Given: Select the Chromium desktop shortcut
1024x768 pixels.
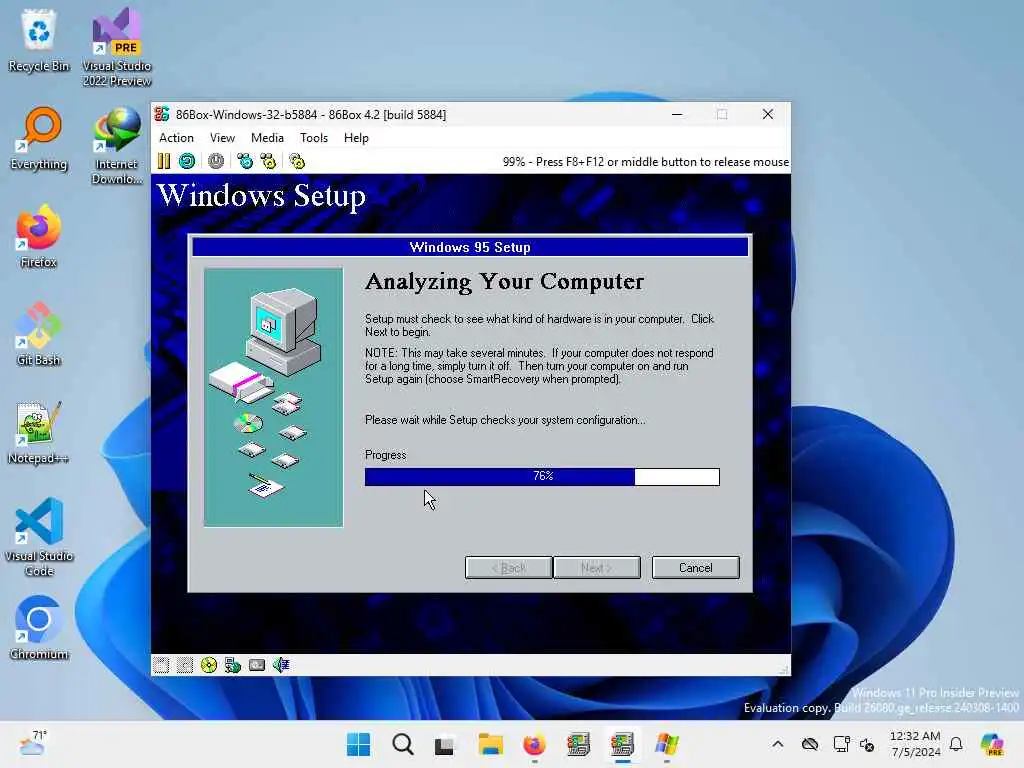Looking at the screenshot, I should (x=39, y=628).
